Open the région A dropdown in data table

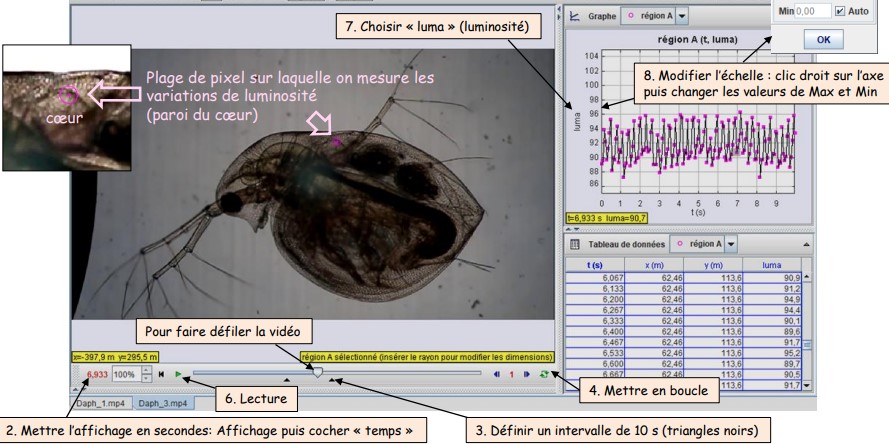click(729, 244)
